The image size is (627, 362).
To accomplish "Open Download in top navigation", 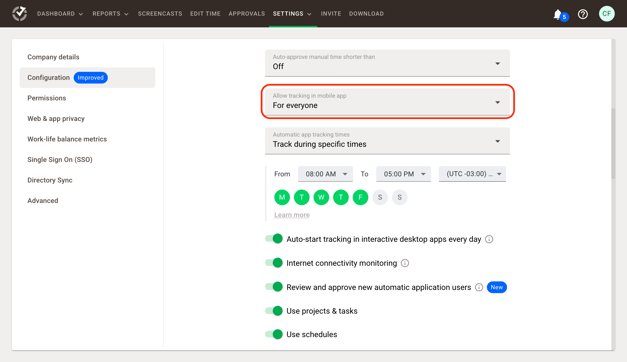I will click(366, 14).
